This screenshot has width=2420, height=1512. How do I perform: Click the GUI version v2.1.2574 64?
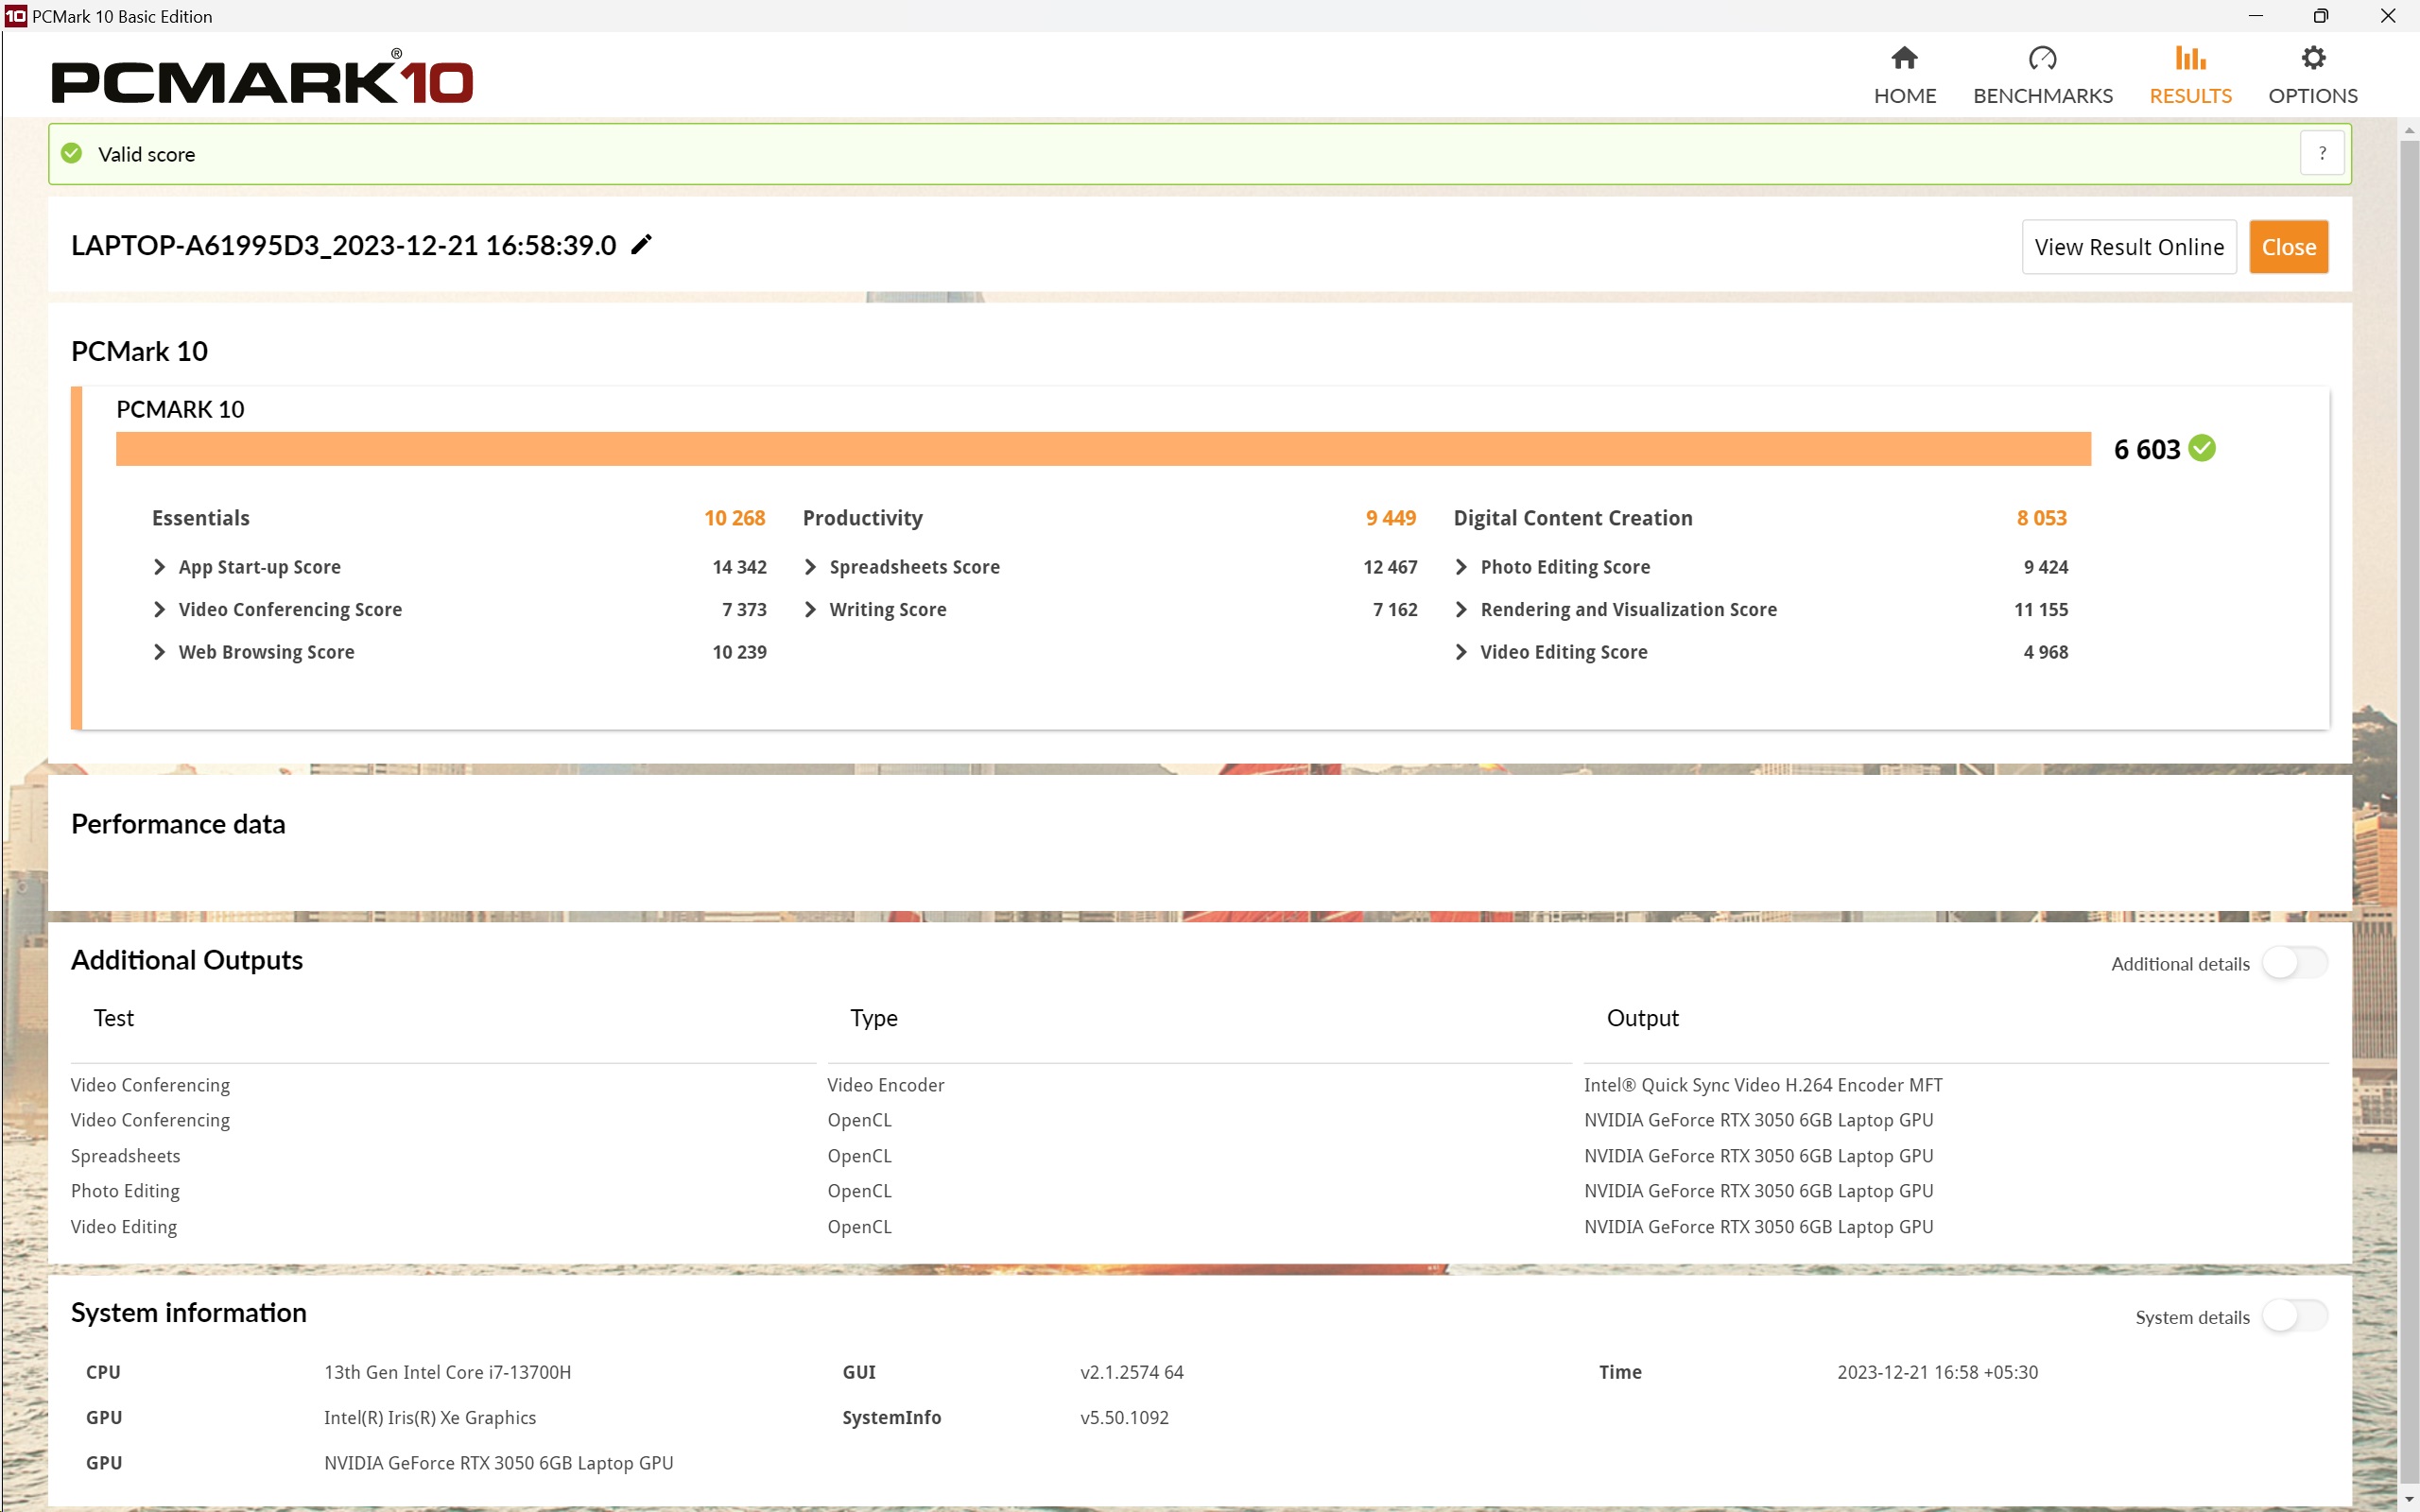pyautogui.click(x=1131, y=1372)
